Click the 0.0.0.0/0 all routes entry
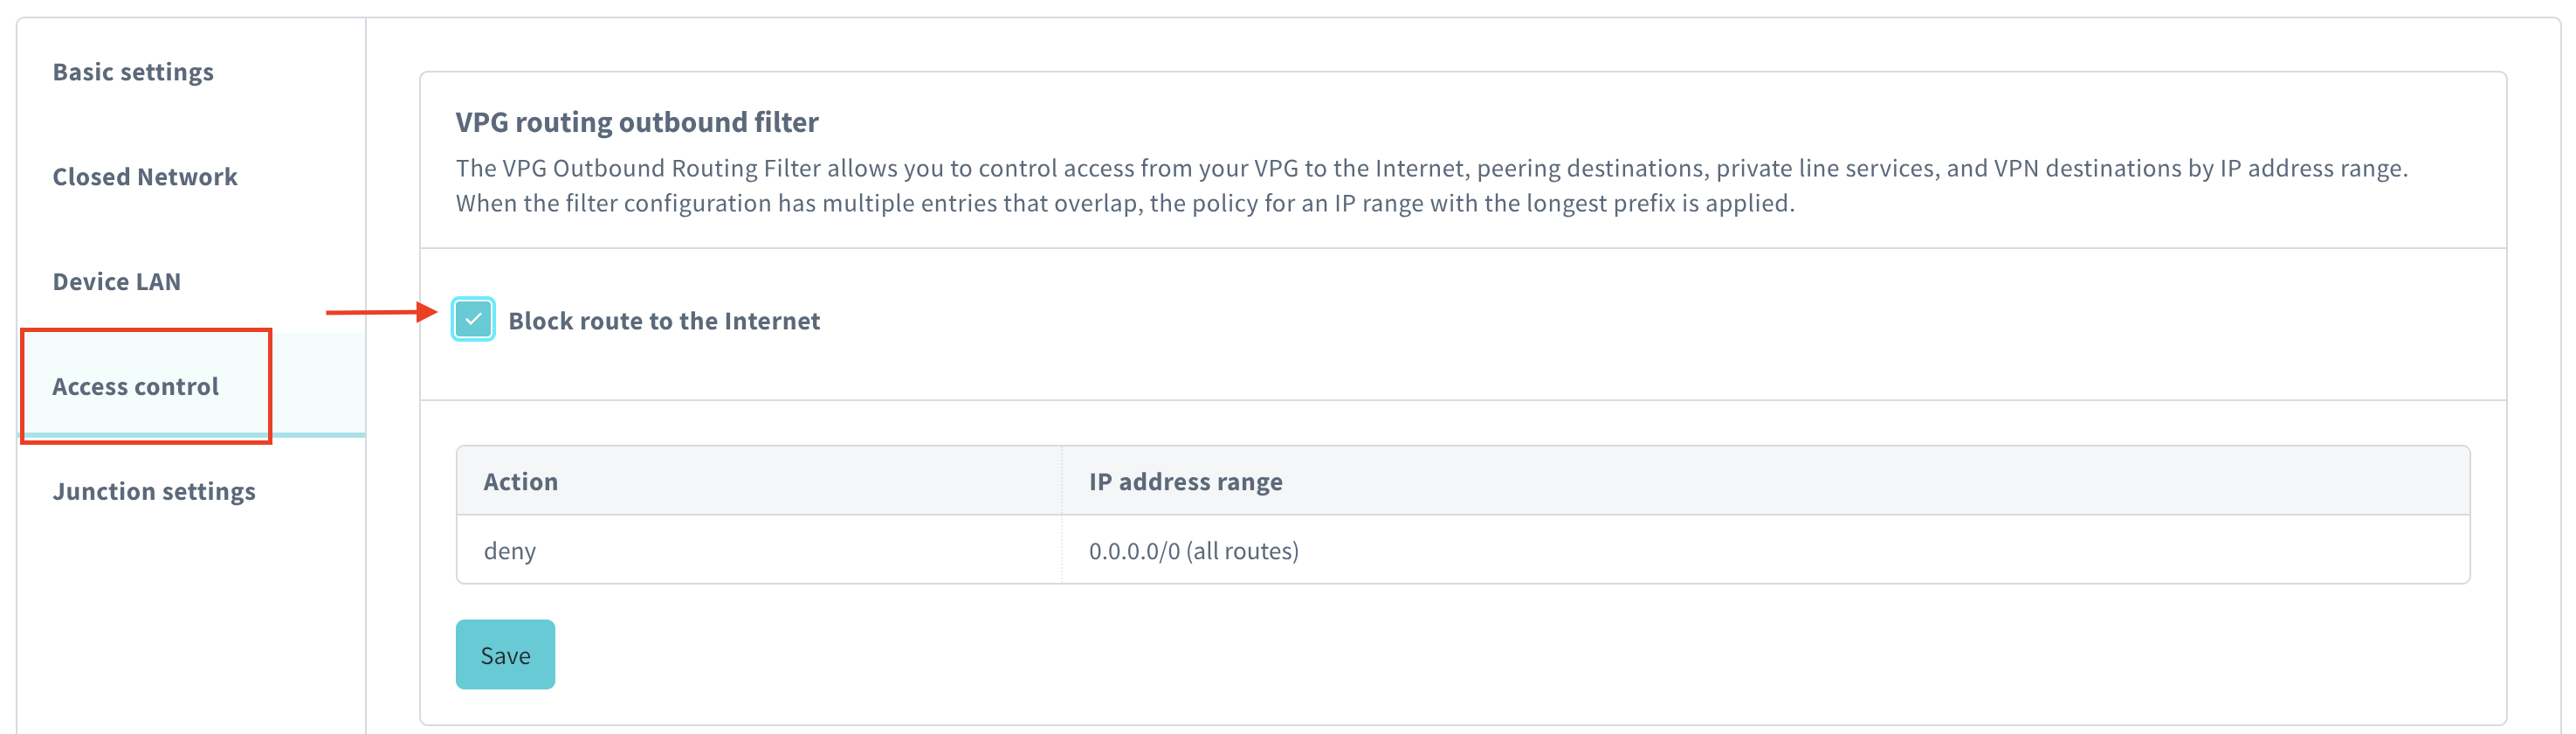This screenshot has height=734, width=2576. (1194, 550)
